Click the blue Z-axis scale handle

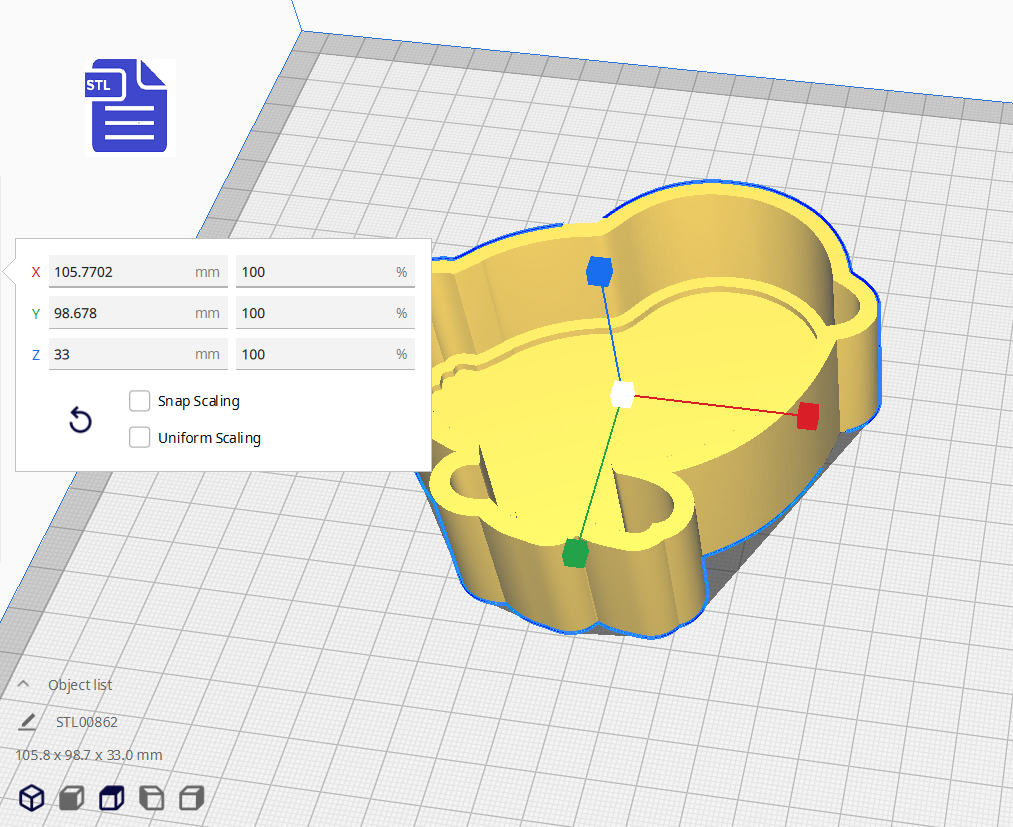pos(599,270)
